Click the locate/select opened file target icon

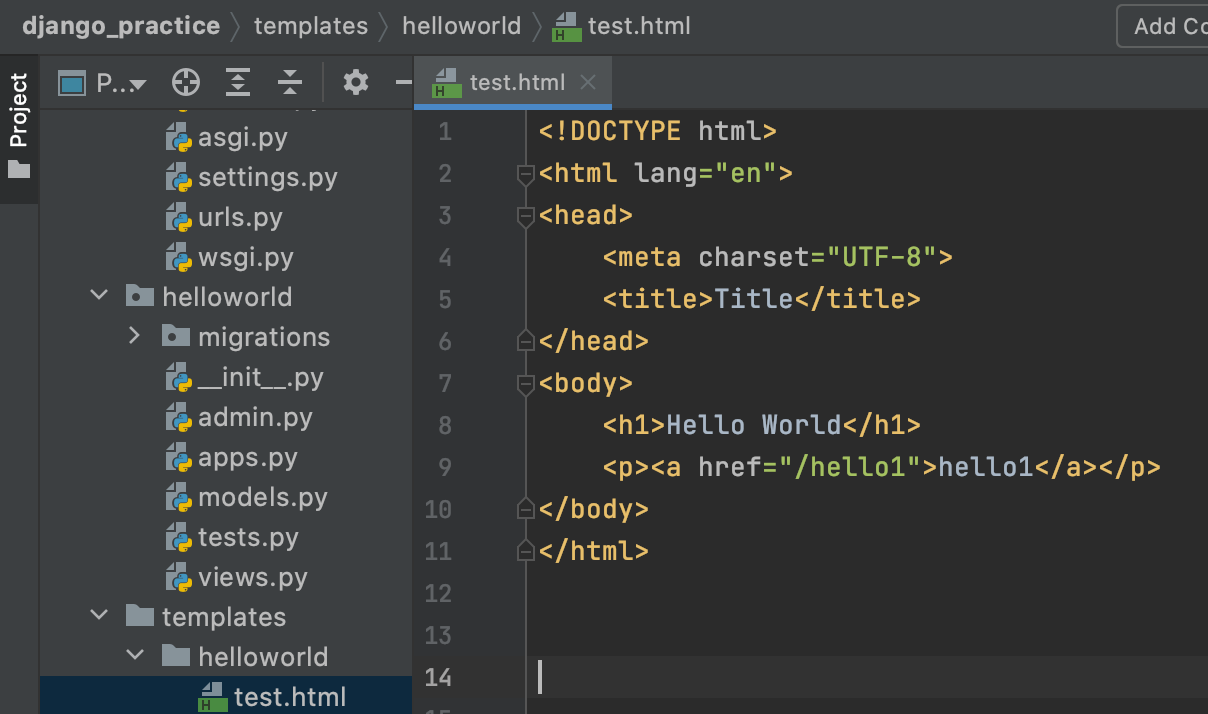(186, 82)
